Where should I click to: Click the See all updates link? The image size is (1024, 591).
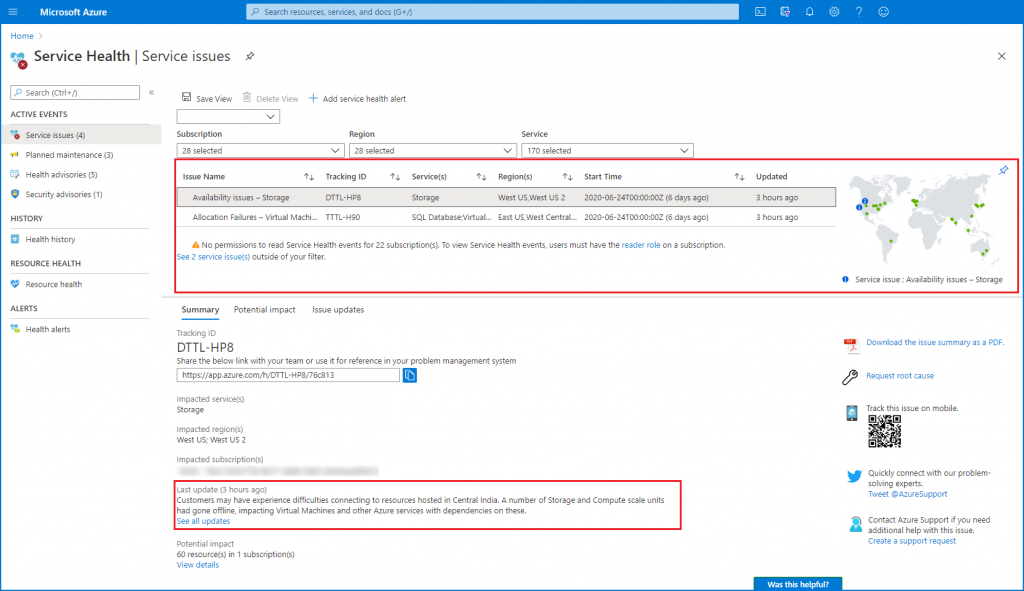click(203, 521)
